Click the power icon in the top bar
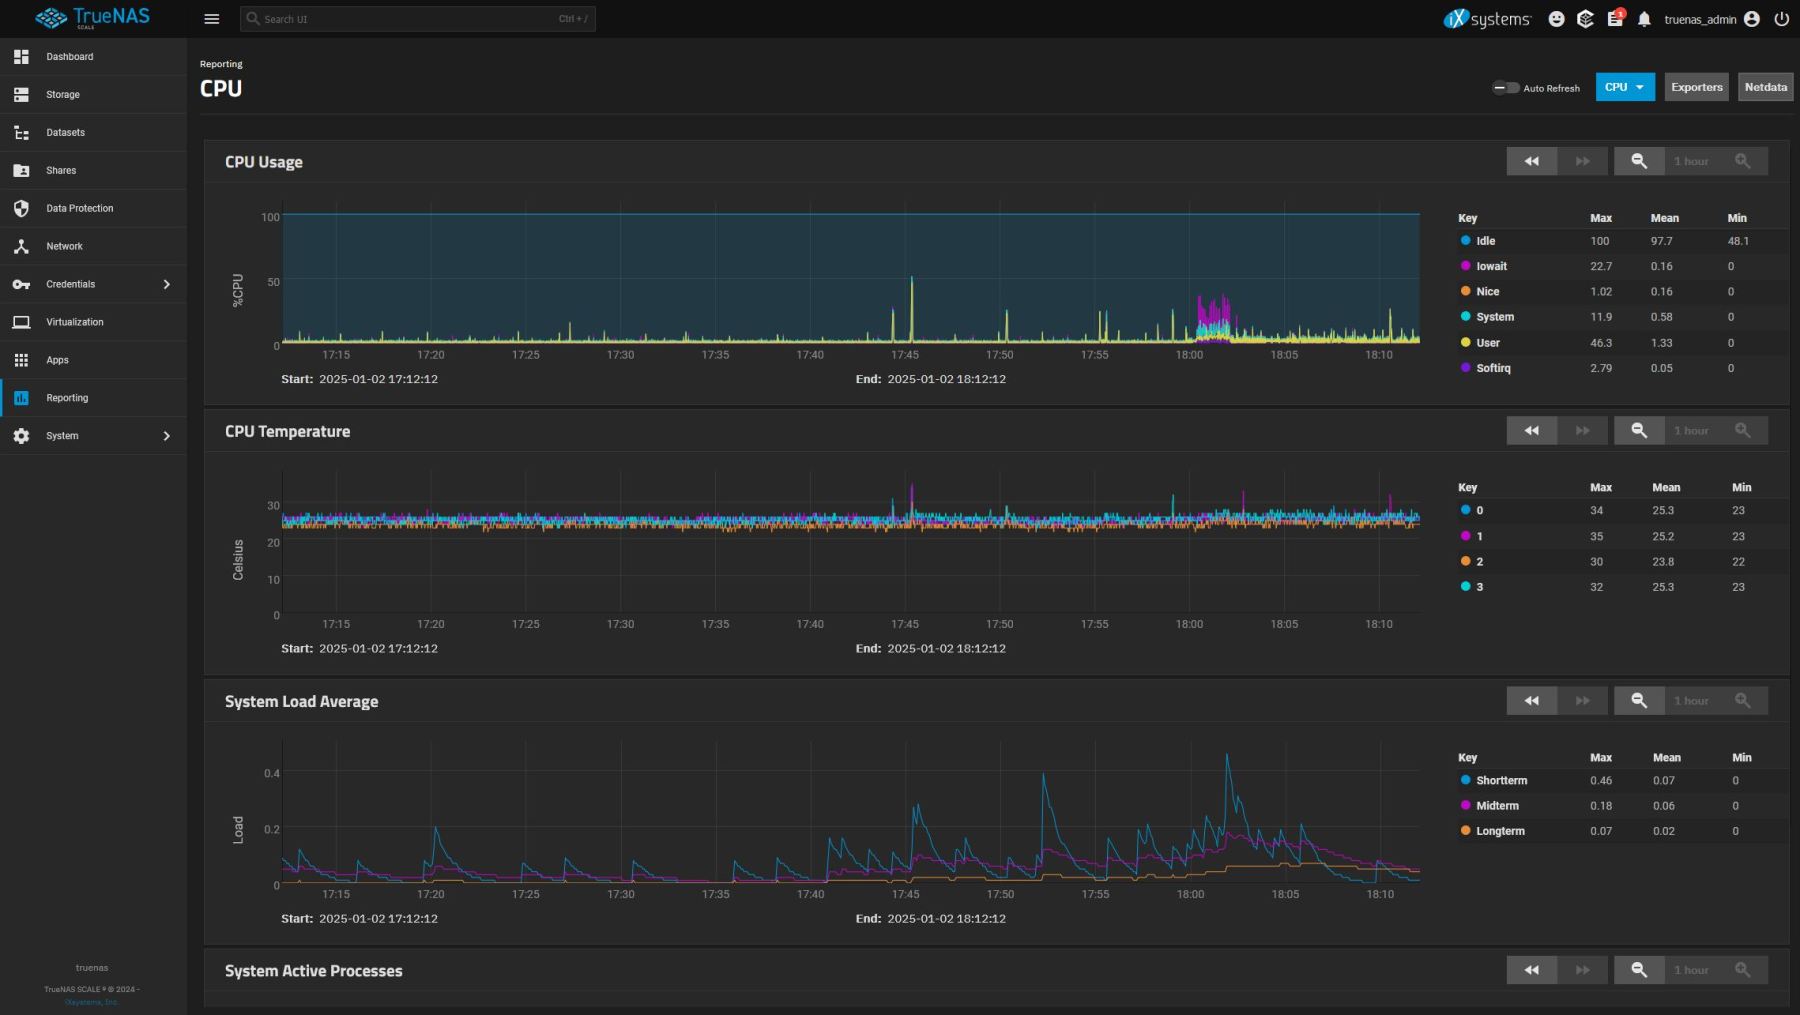 (1781, 19)
